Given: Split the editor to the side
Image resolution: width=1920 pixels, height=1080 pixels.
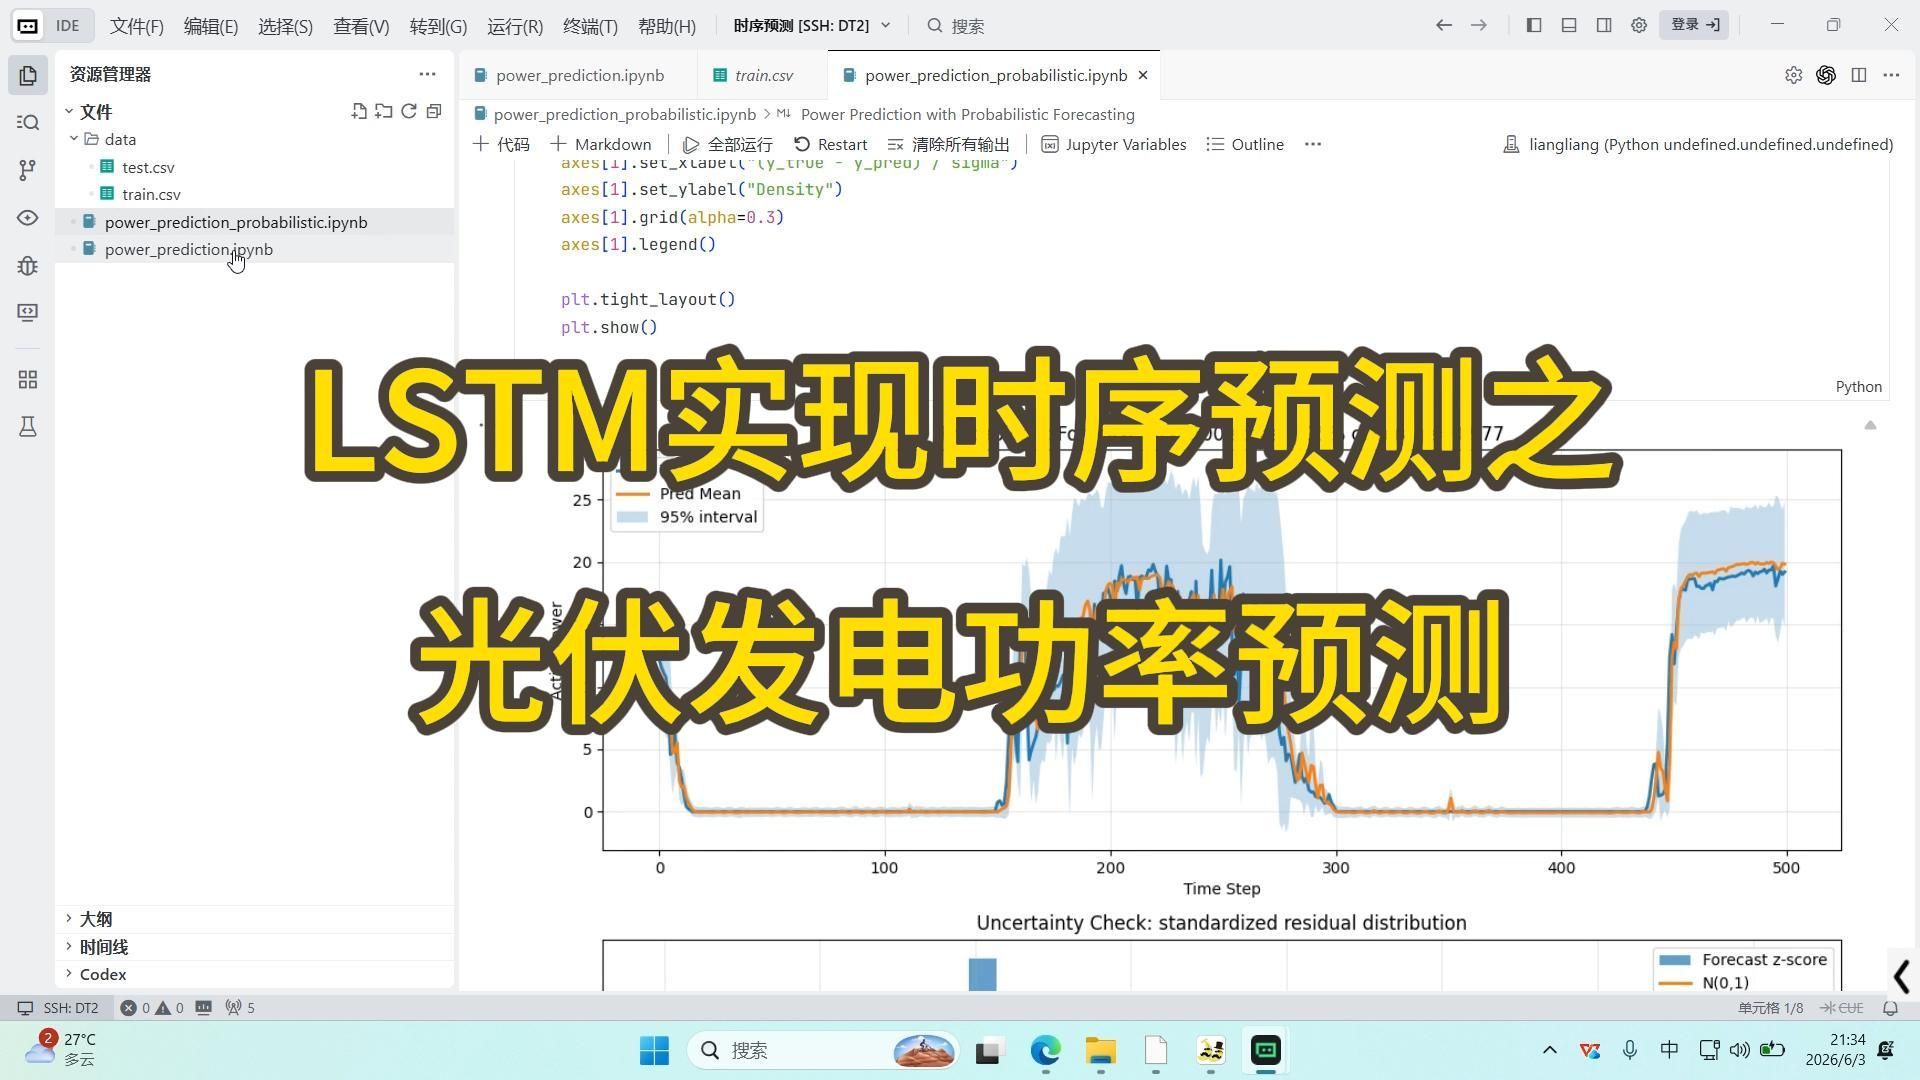Looking at the screenshot, I should pyautogui.click(x=1859, y=75).
